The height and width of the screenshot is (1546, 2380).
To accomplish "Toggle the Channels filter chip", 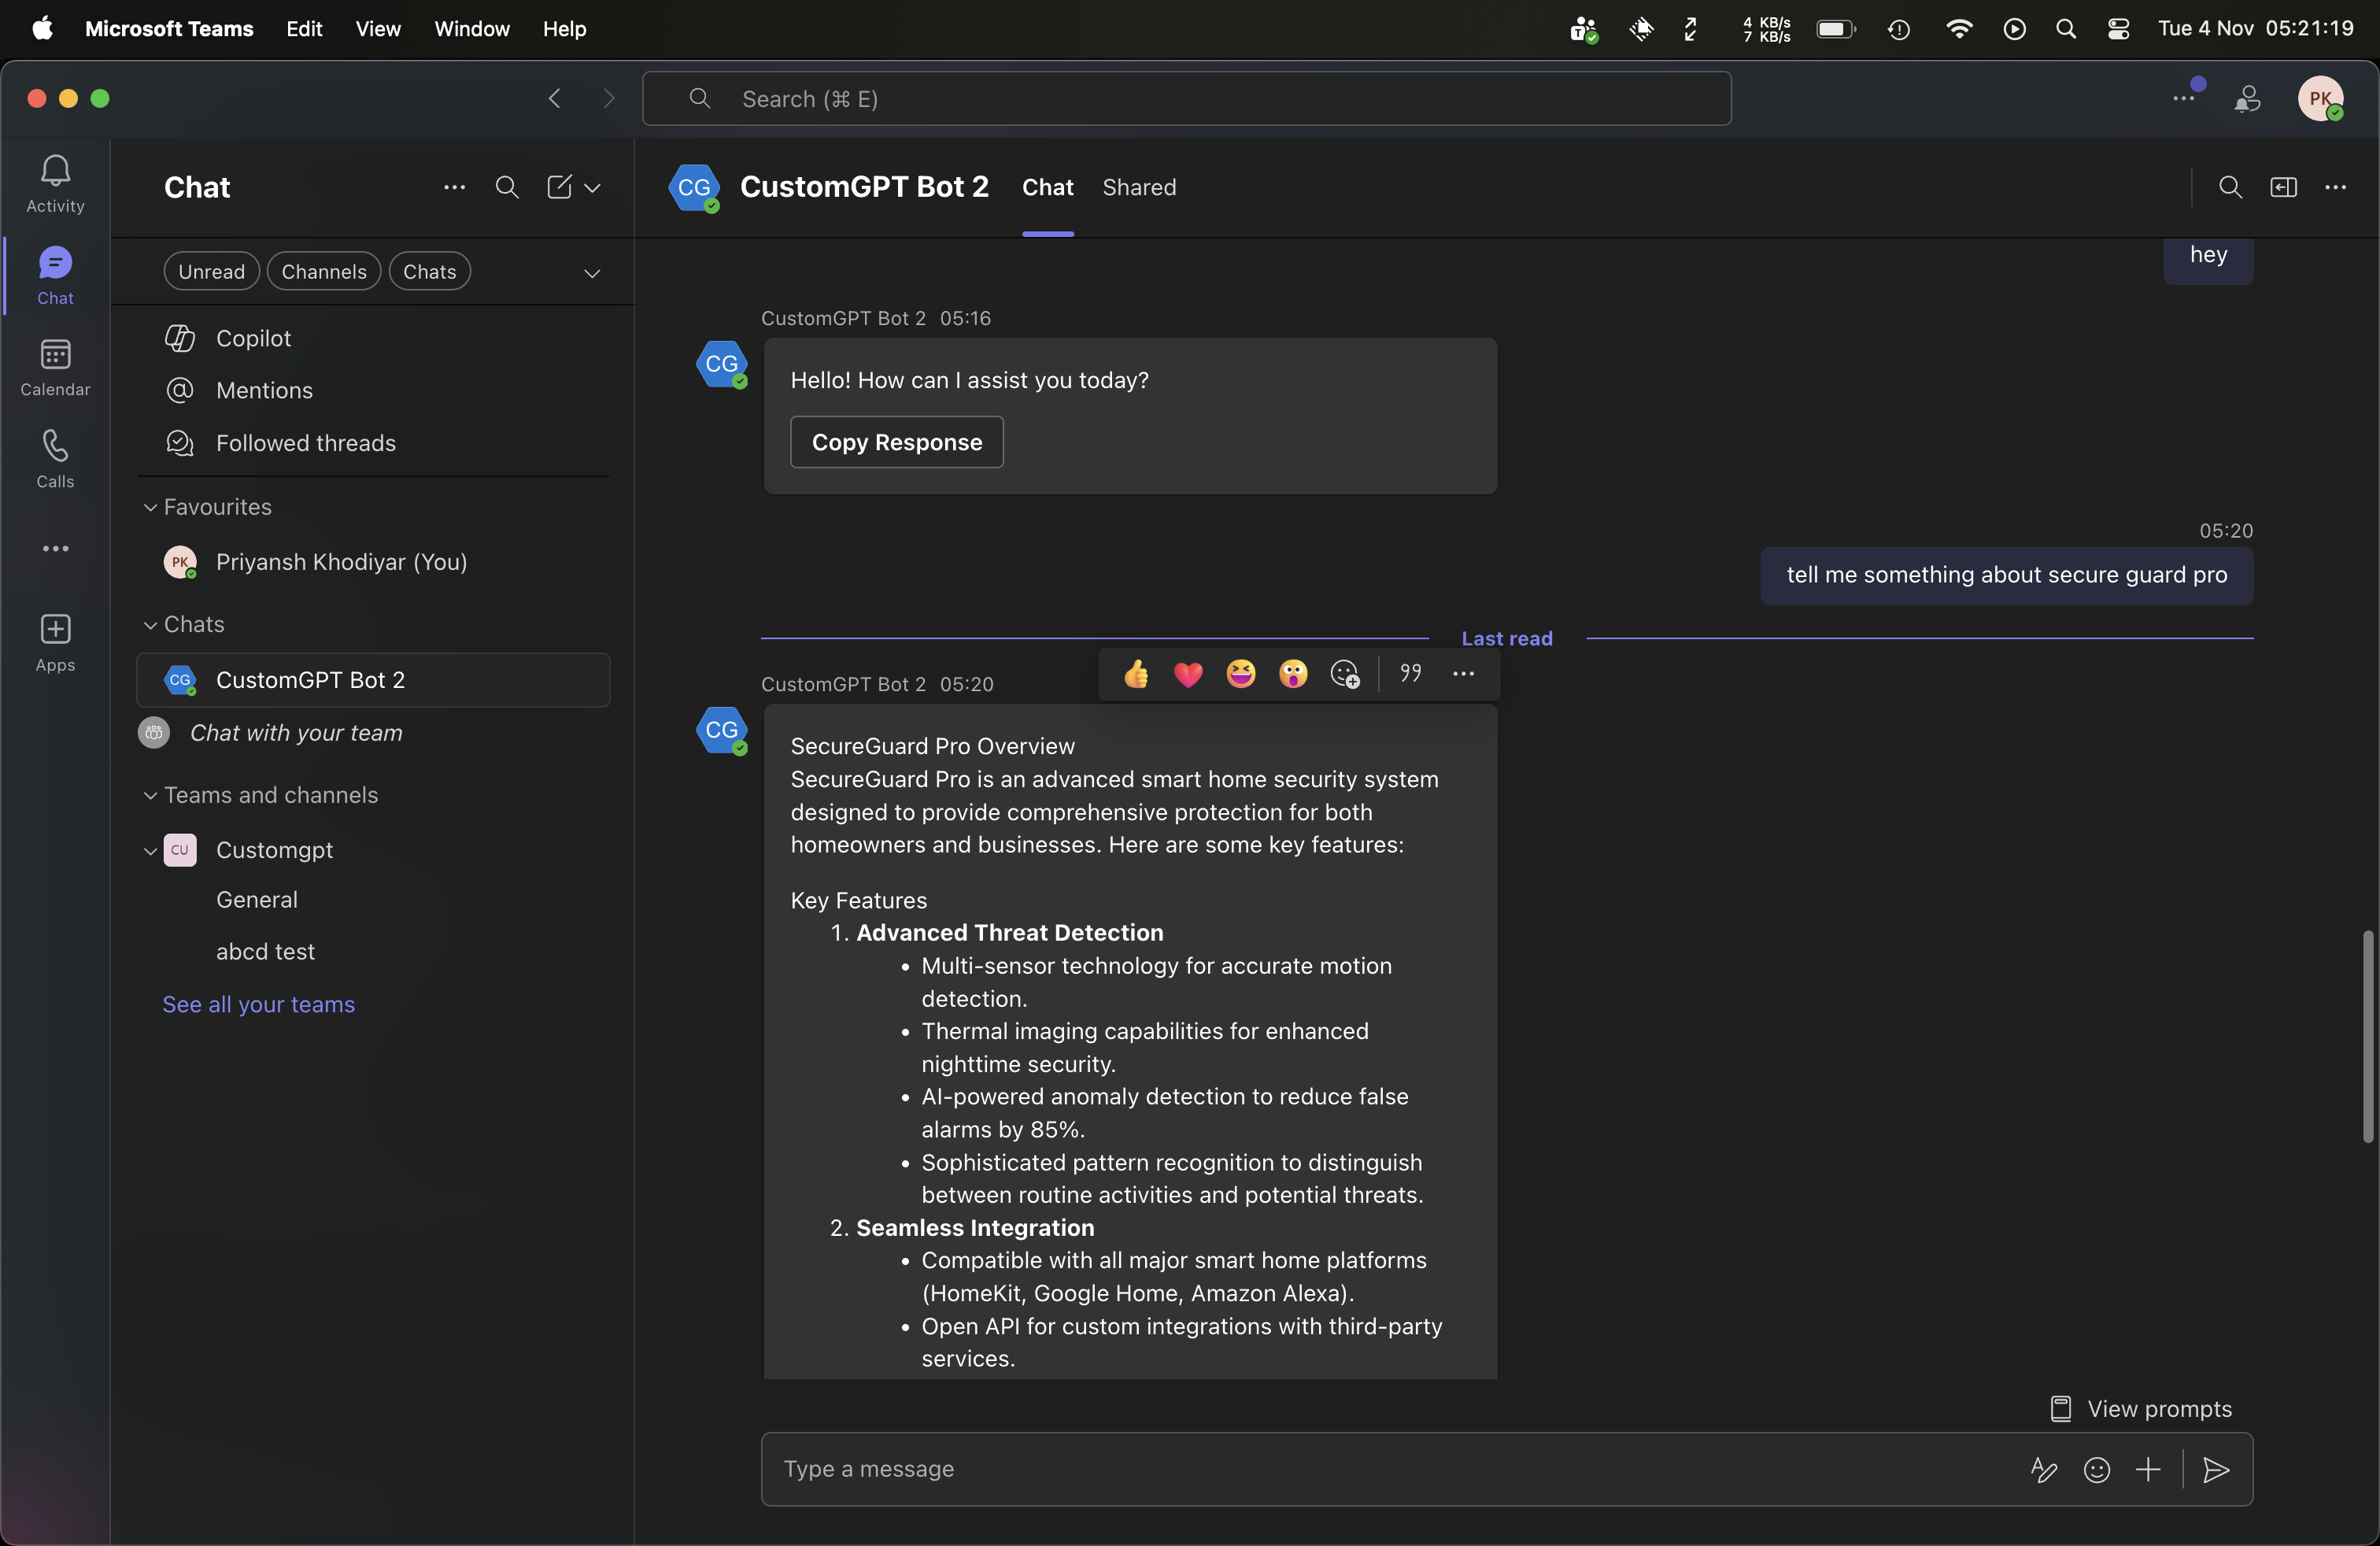I will pos(323,272).
